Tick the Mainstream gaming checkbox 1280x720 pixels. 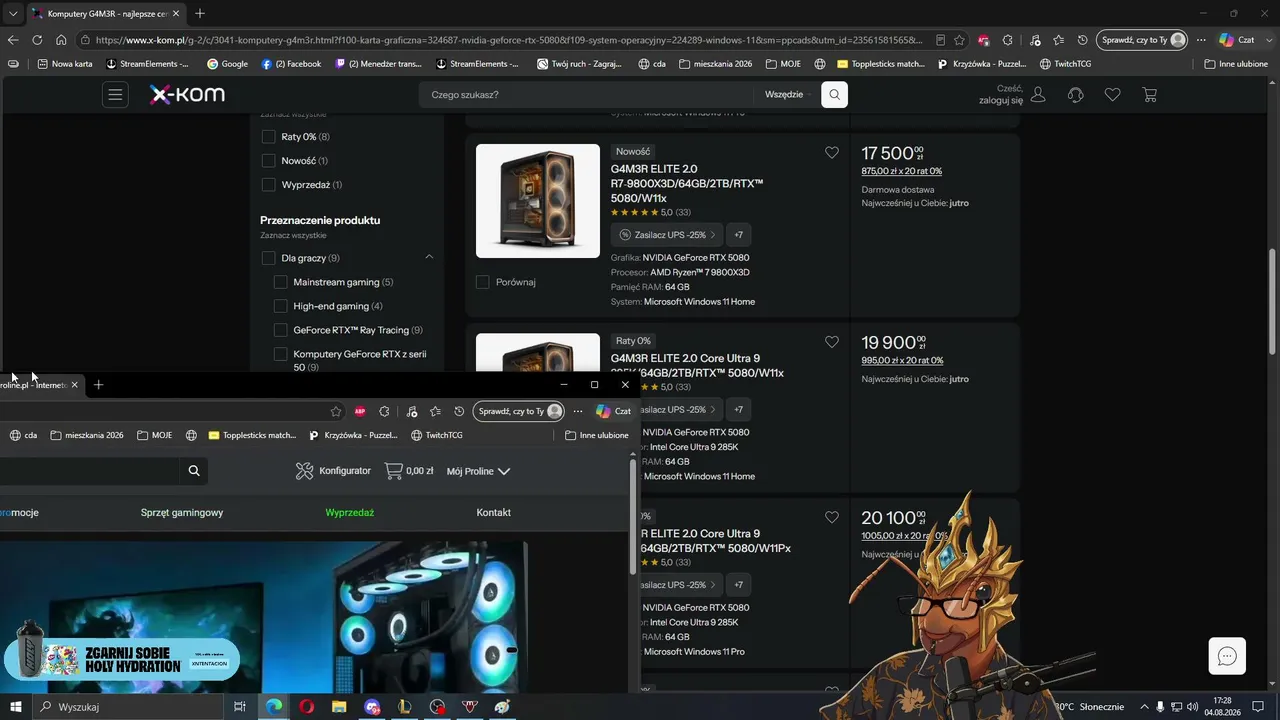click(x=280, y=282)
